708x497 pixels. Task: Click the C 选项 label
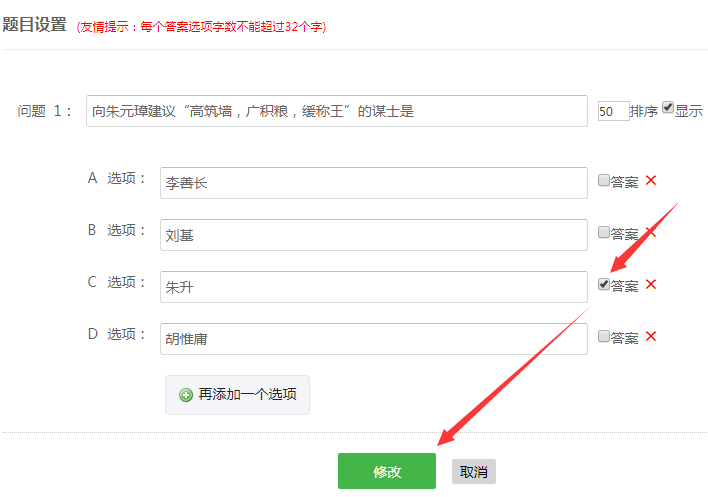pos(116,282)
